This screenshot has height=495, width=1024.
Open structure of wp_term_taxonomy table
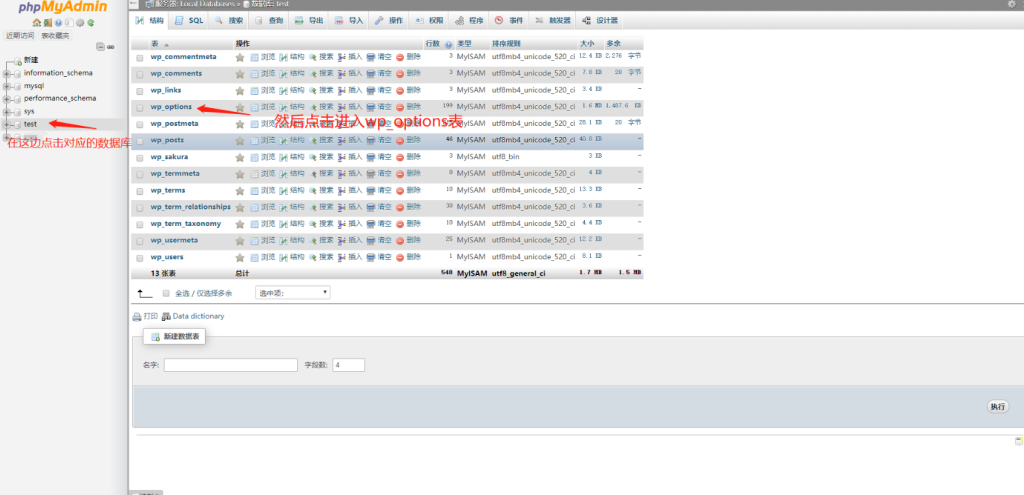pyautogui.click(x=292, y=223)
